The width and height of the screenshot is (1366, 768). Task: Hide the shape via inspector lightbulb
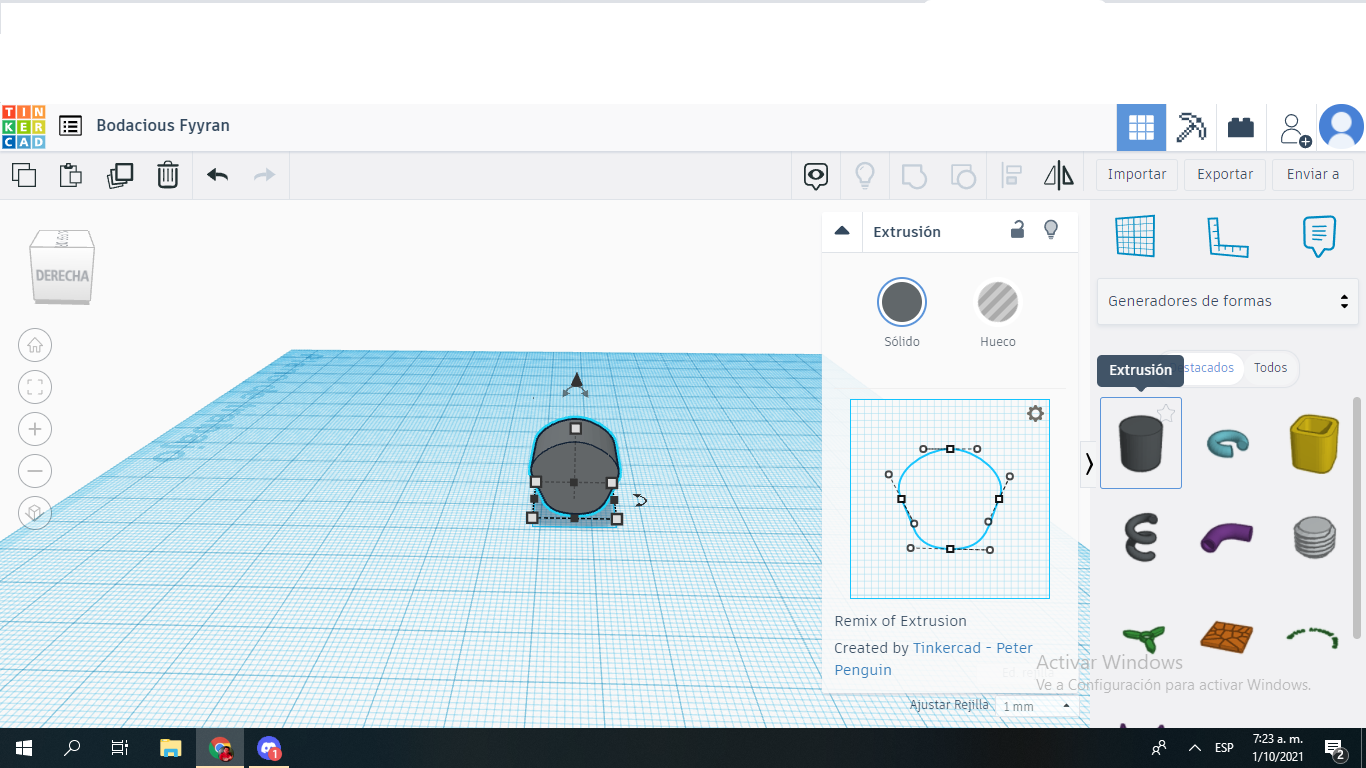click(1051, 230)
